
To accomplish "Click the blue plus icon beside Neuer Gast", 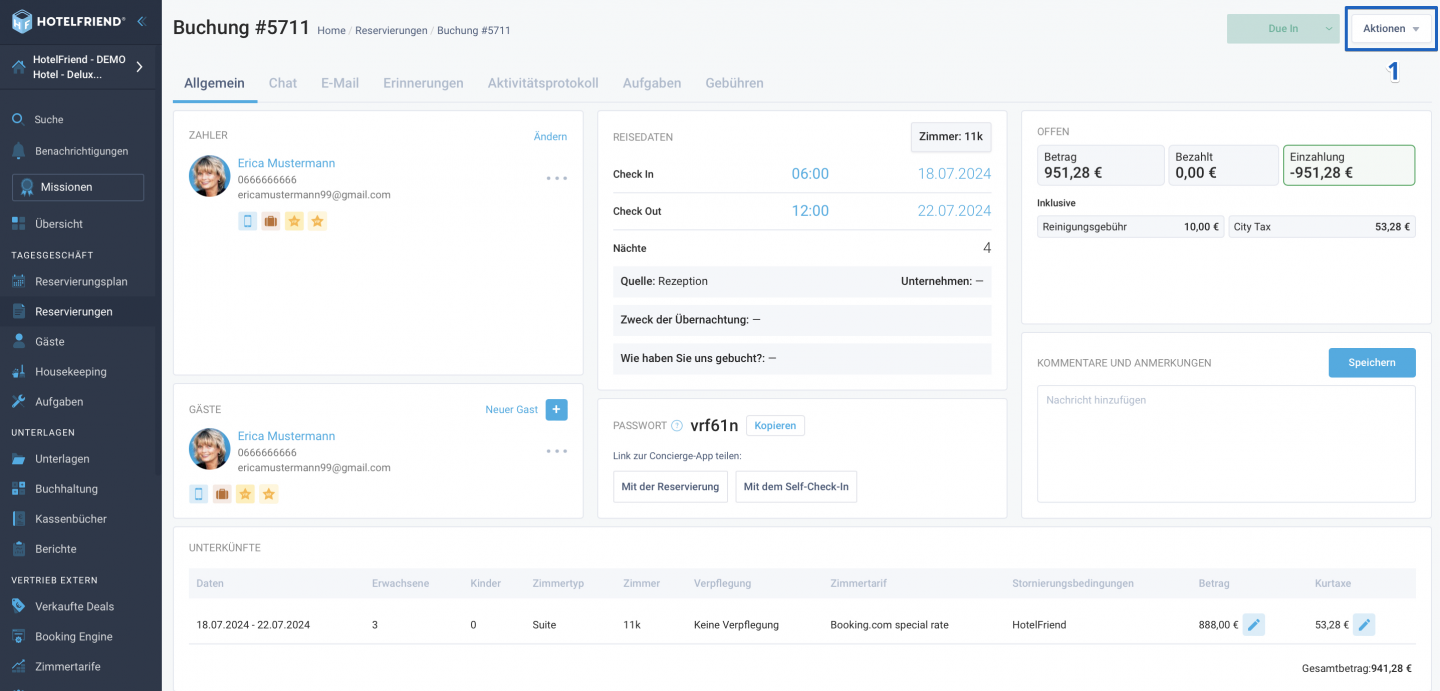I will point(557,409).
